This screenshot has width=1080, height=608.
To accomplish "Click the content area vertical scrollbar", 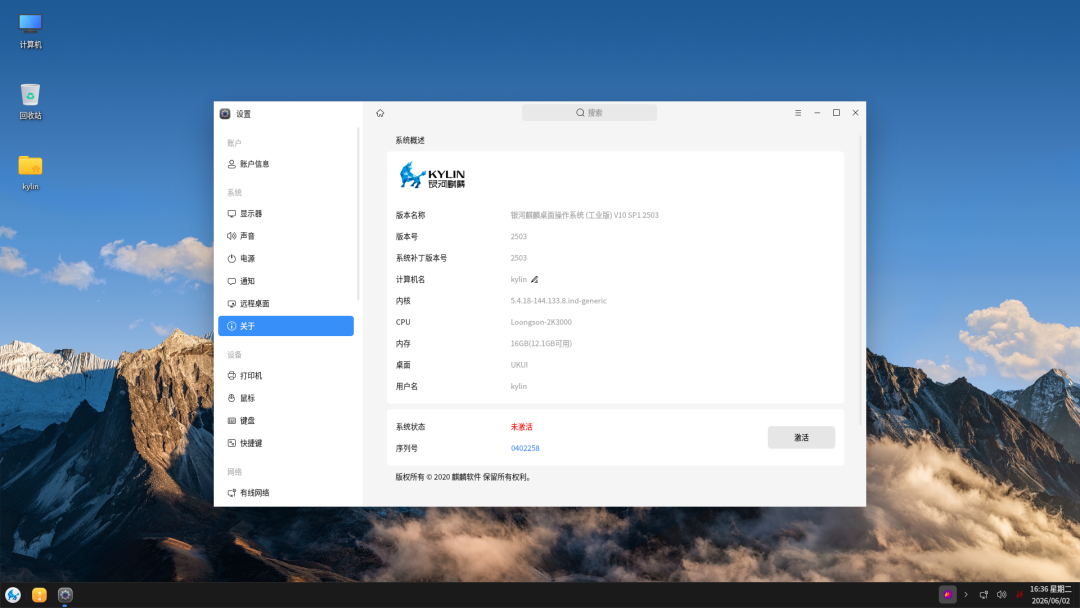I will tap(861, 279).
